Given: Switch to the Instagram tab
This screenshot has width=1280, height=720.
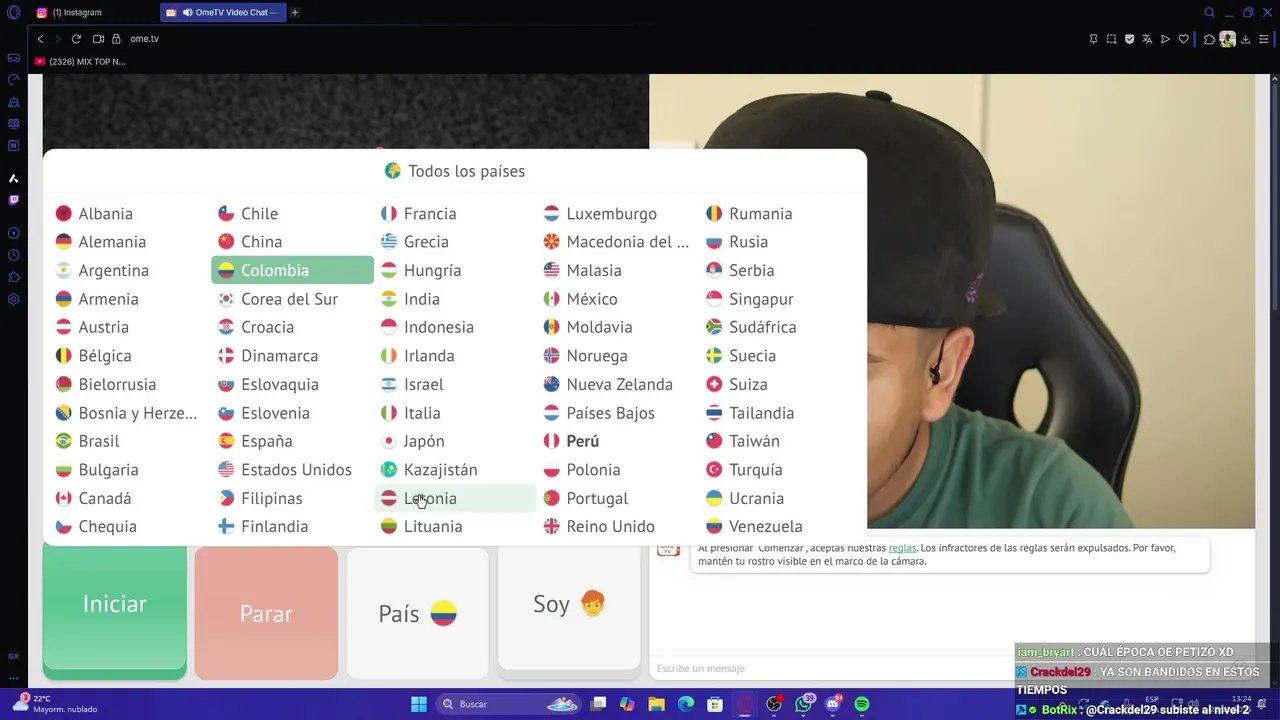Looking at the screenshot, I should pos(92,13).
